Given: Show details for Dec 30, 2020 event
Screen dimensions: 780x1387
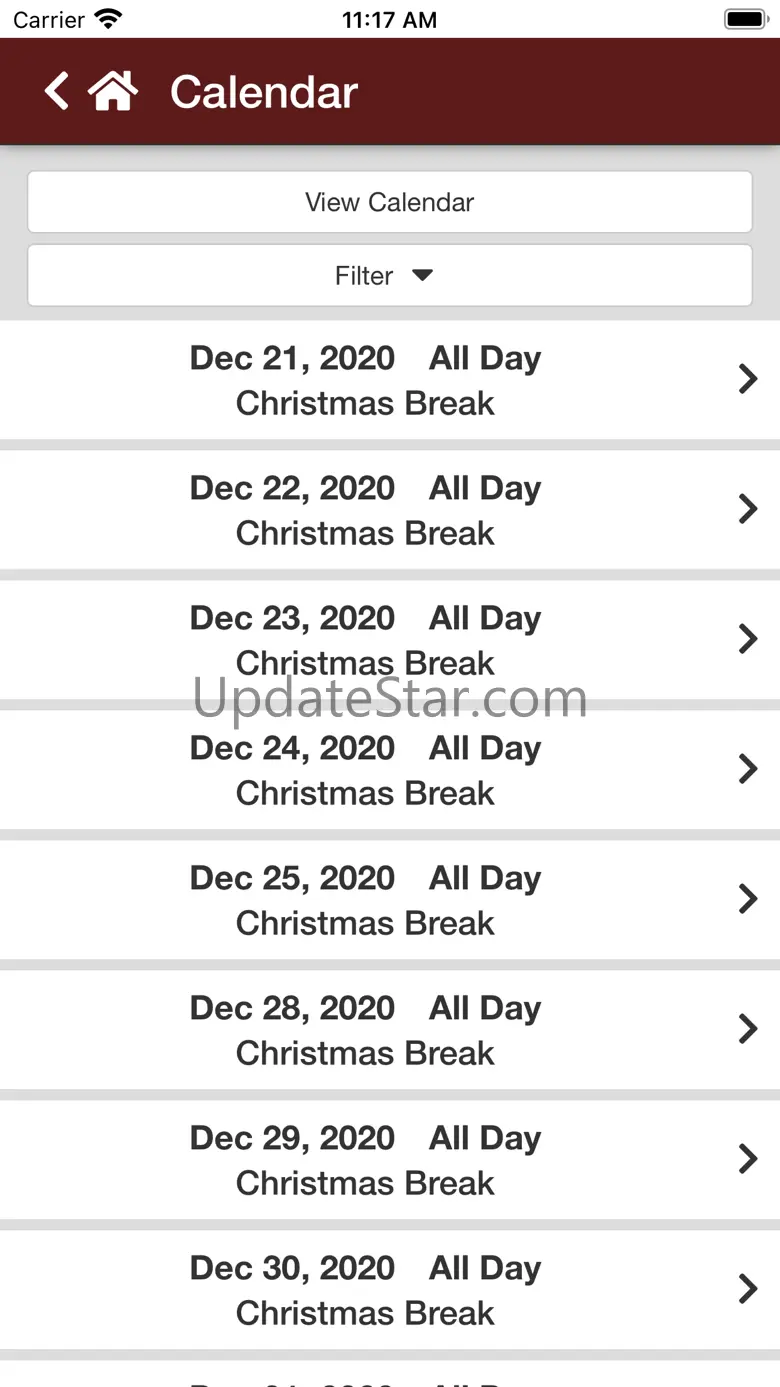Looking at the screenshot, I should [366, 1290].
